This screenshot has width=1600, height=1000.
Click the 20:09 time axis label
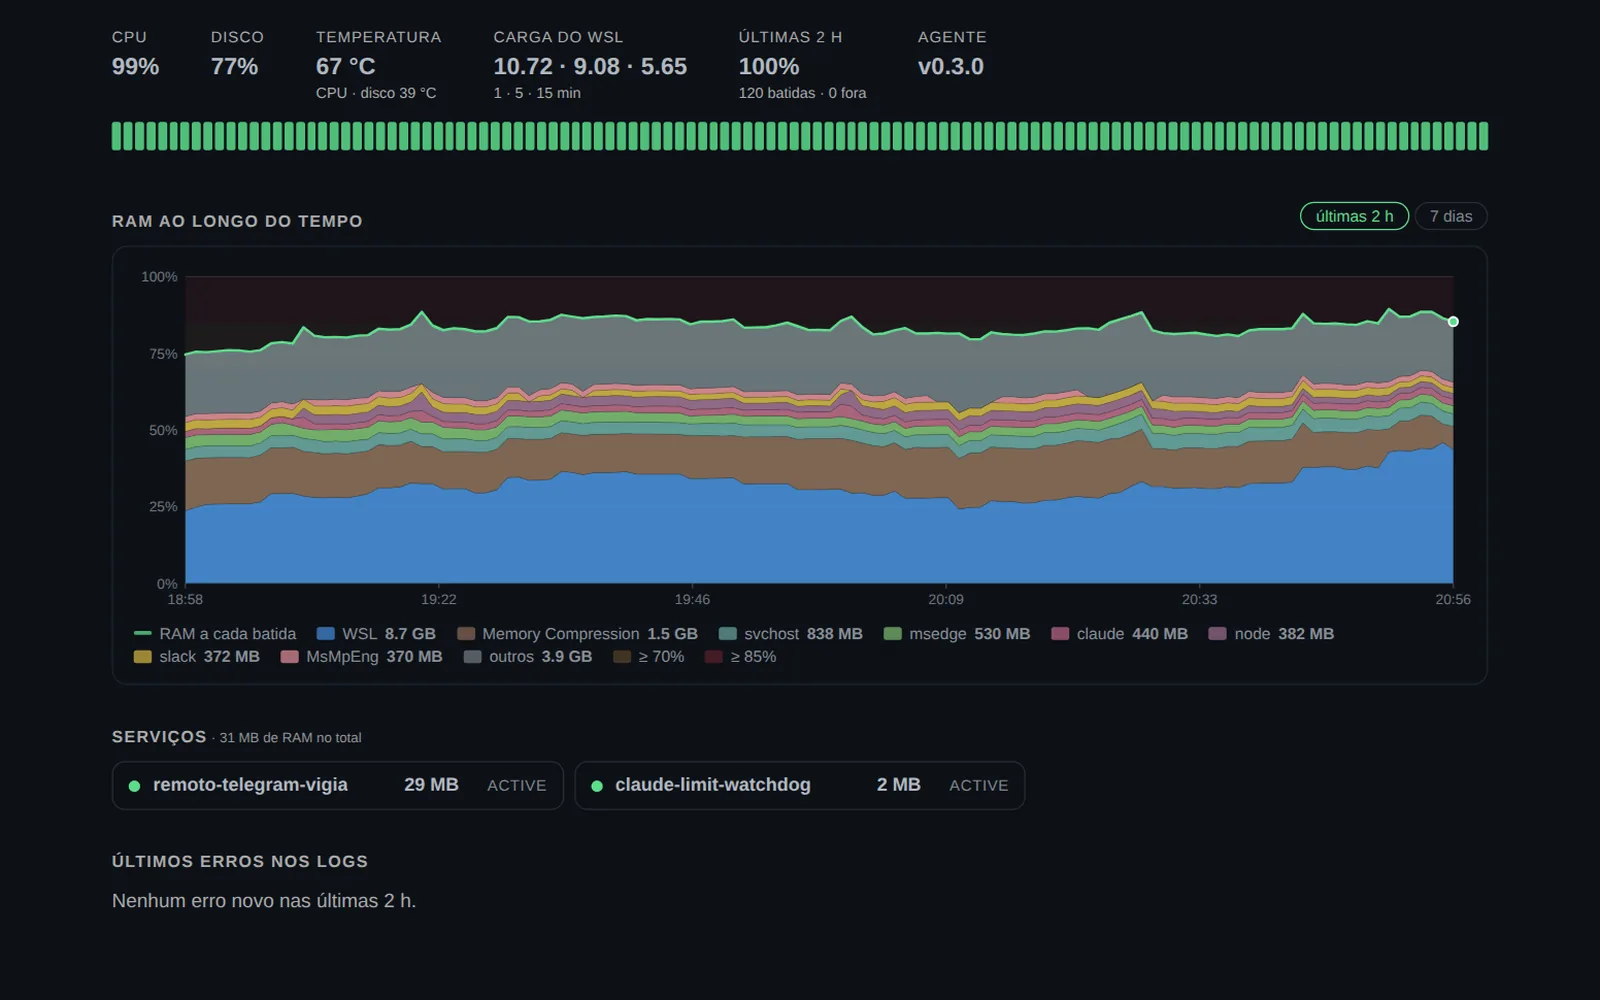click(x=946, y=600)
